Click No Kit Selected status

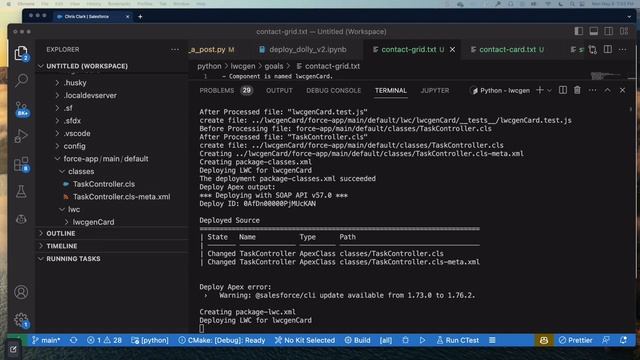(x=304, y=340)
